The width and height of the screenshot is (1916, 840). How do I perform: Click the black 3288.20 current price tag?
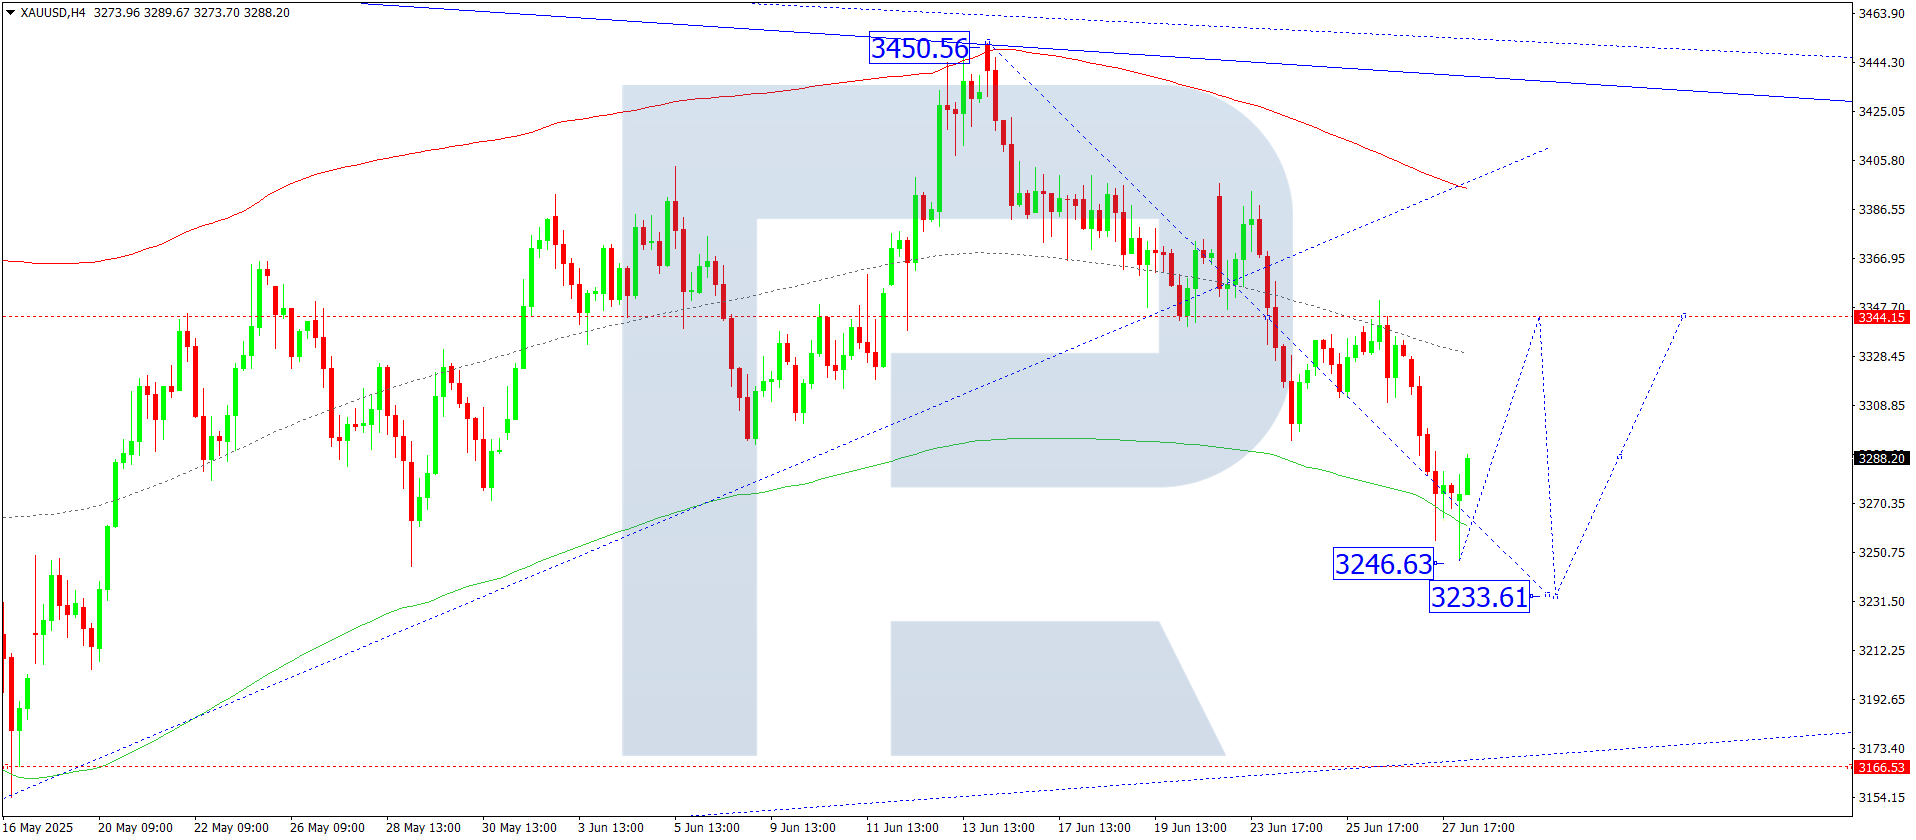pyautogui.click(x=1881, y=458)
